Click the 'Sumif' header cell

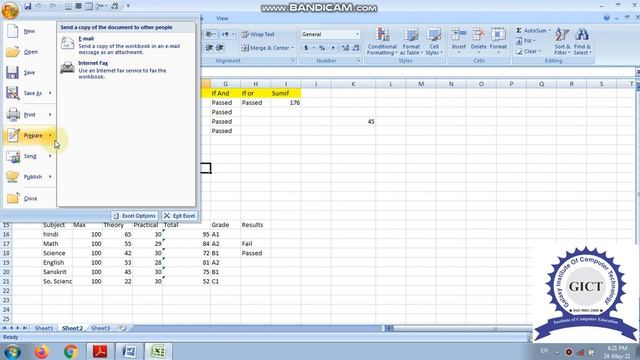[x=286, y=93]
